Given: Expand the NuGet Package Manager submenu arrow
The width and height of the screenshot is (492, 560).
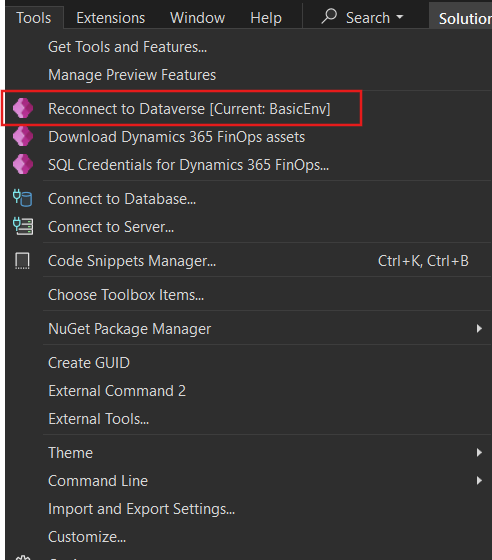Looking at the screenshot, I should point(479,329).
